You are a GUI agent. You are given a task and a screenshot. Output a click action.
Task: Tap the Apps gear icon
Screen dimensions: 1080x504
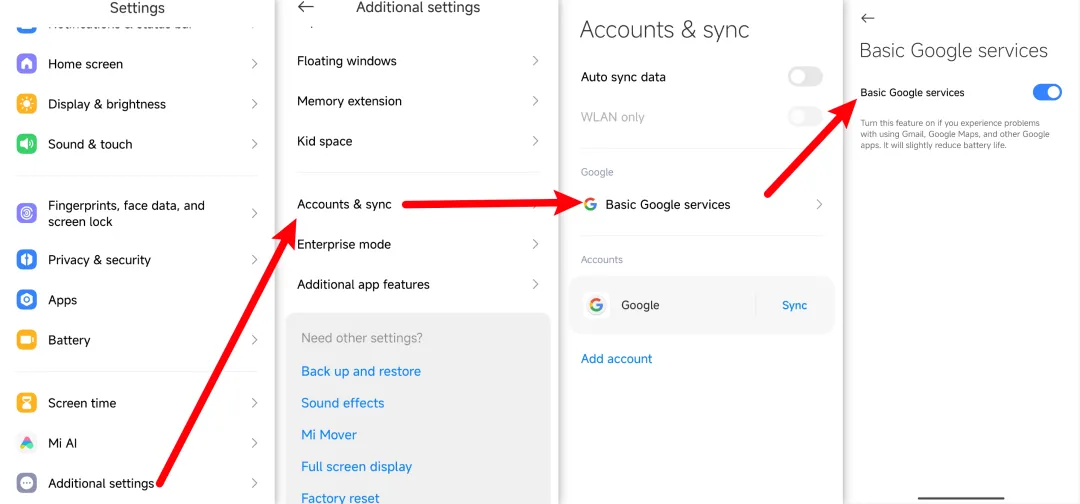click(x=27, y=300)
